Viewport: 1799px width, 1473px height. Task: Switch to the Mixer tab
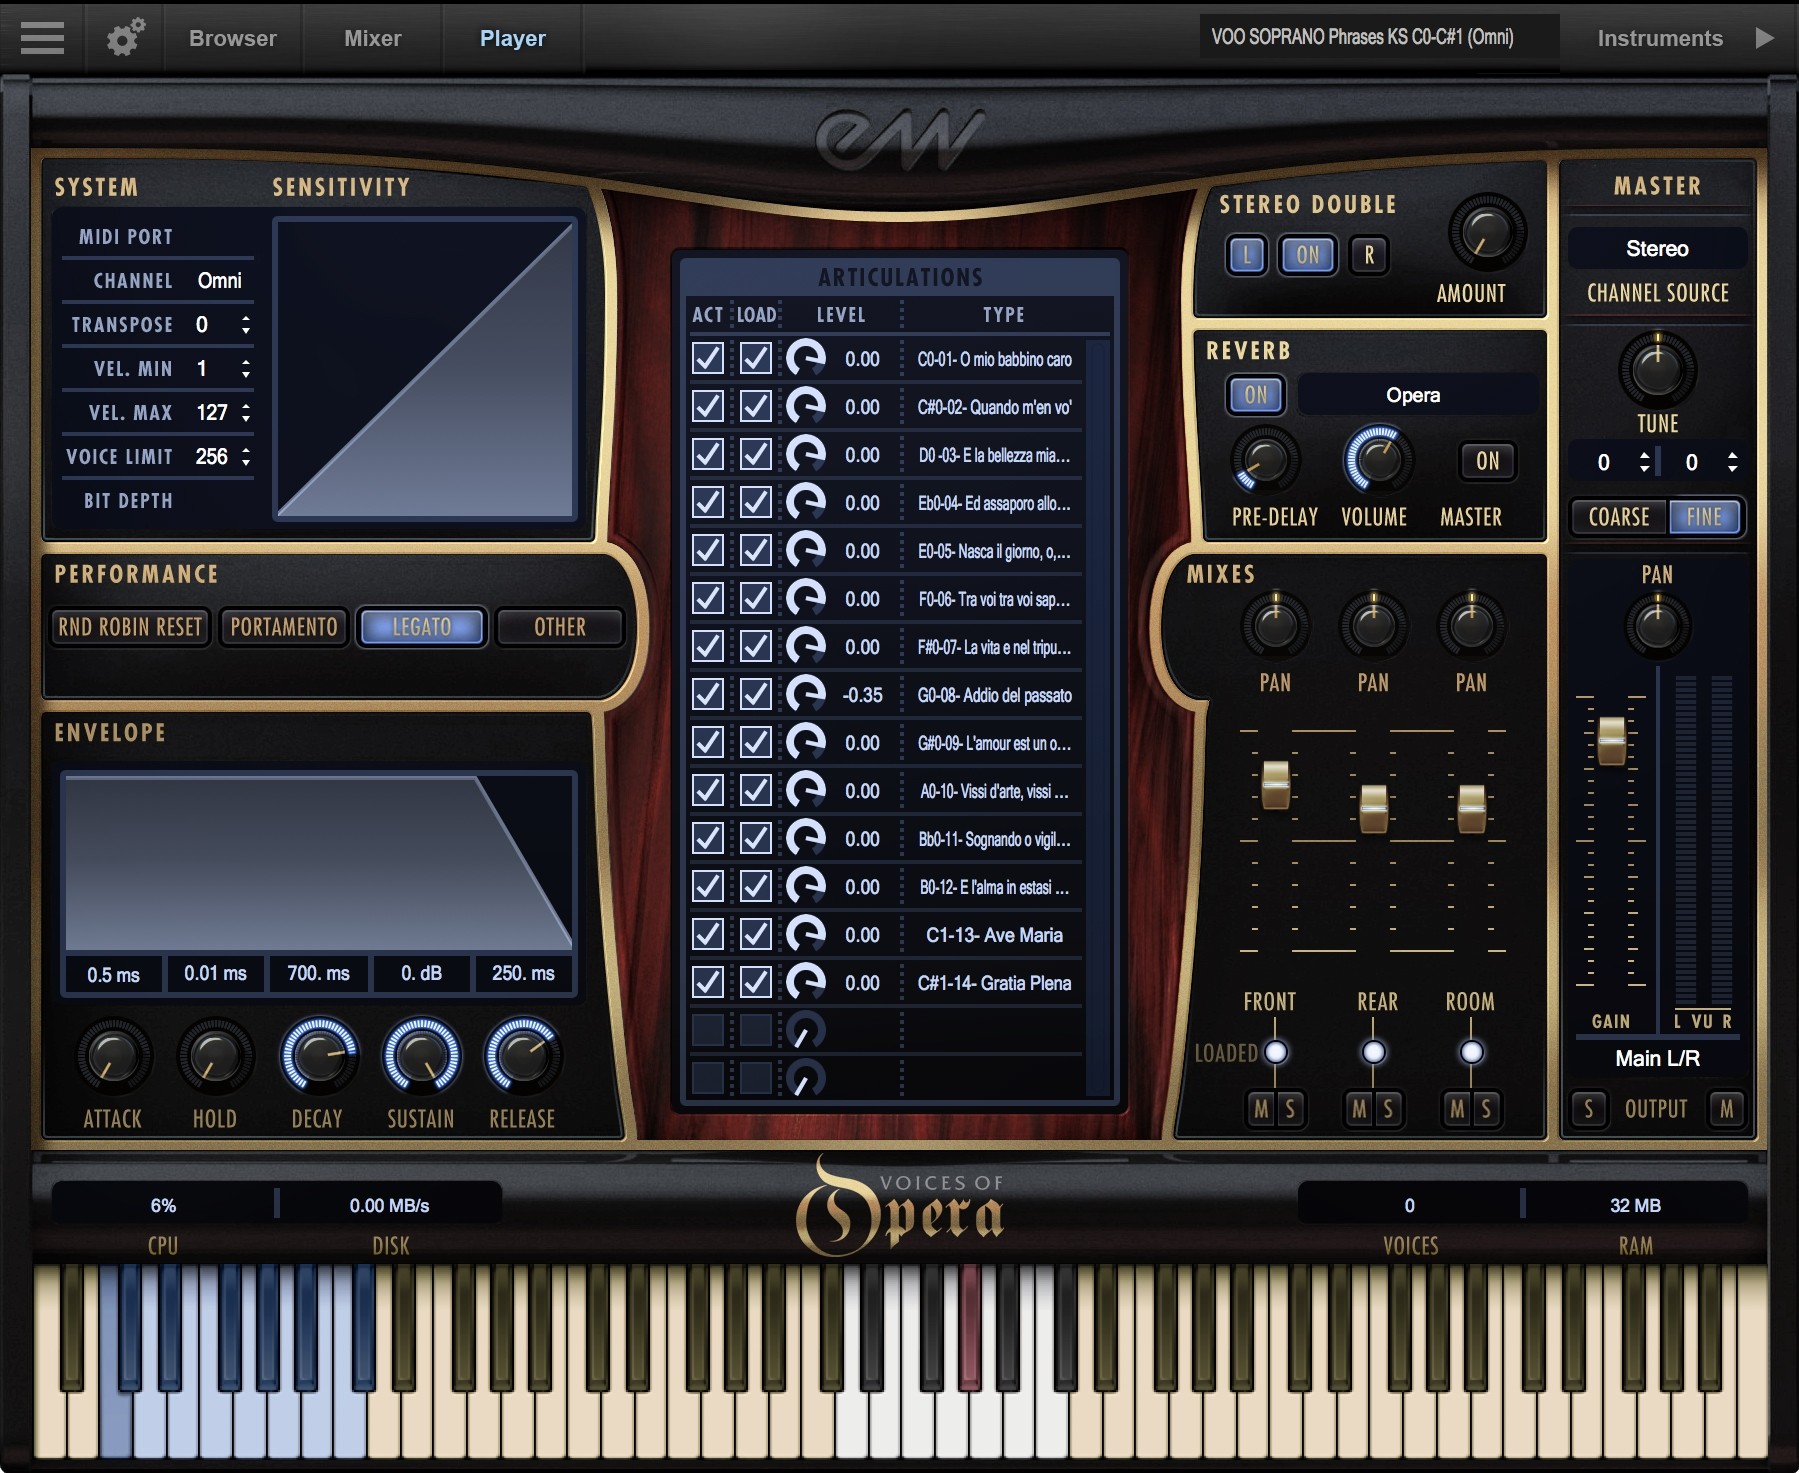pos(373,38)
